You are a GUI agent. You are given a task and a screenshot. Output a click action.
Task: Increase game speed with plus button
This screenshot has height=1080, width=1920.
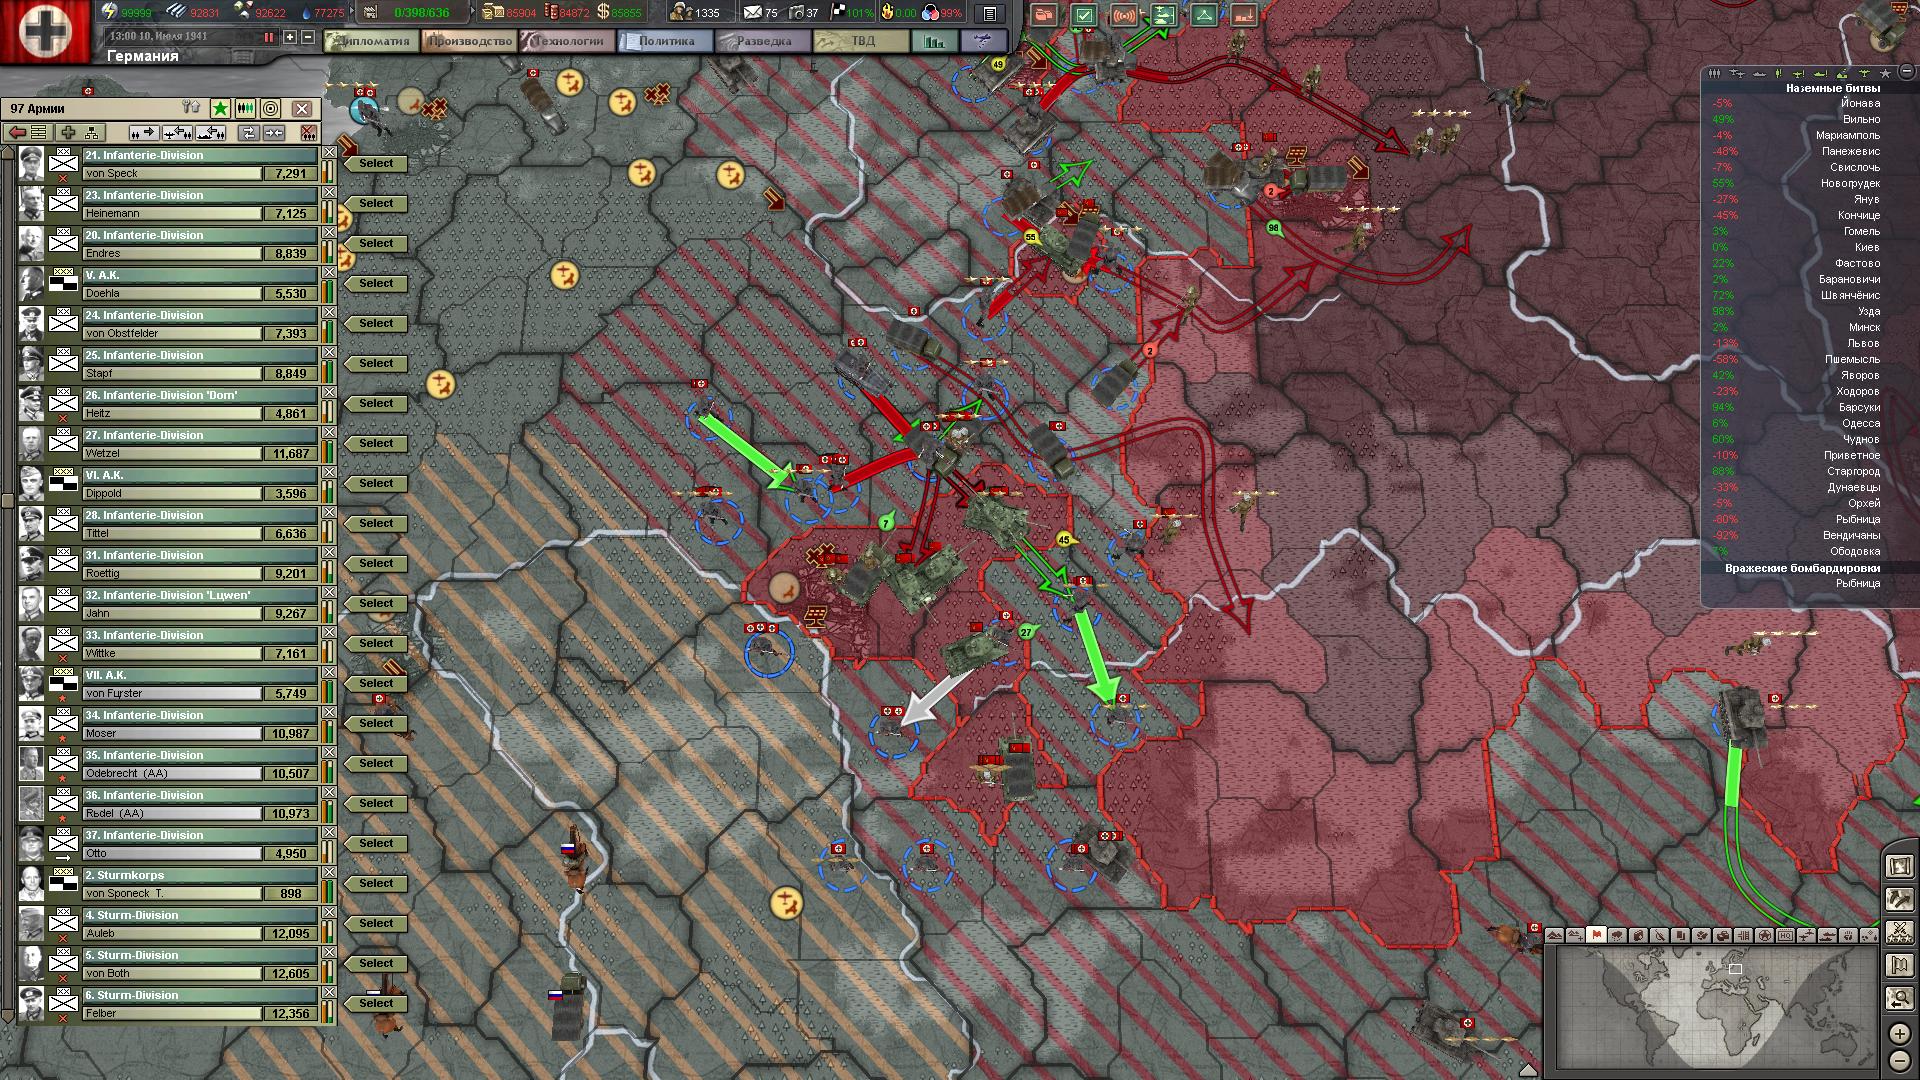[290, 37]
